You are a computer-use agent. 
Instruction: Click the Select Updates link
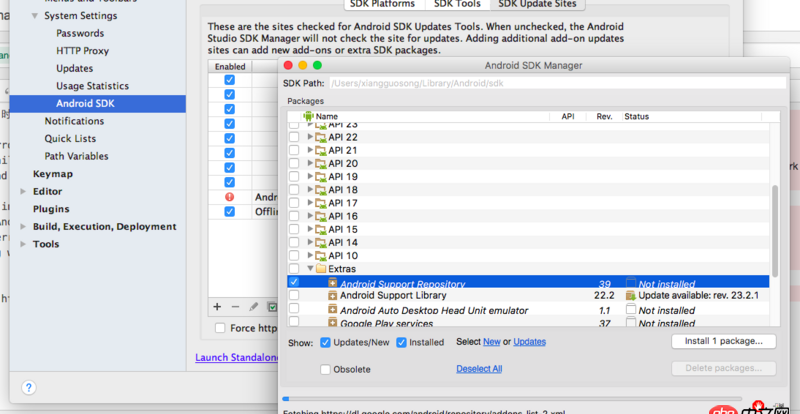[x=529, y=342]
